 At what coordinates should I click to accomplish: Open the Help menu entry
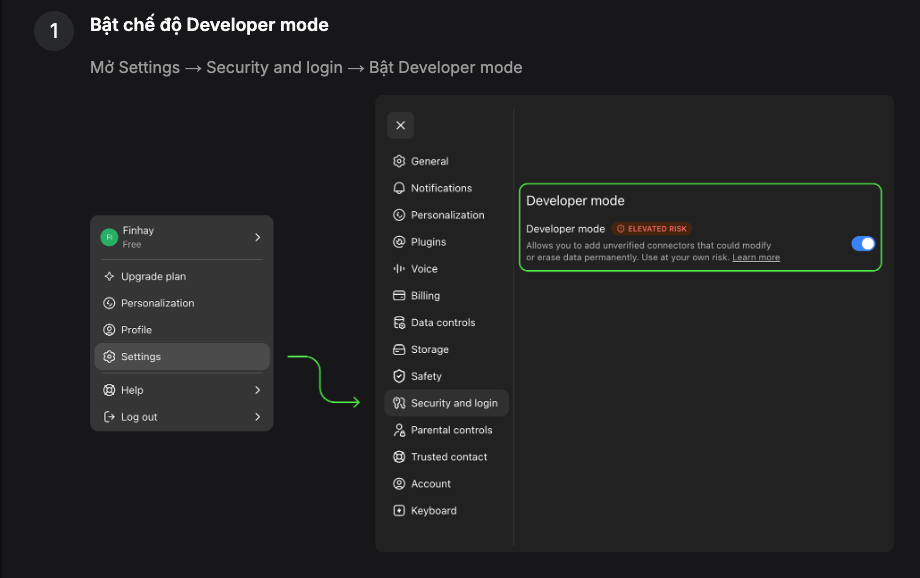pyautogui.click(x=182, y=390)
